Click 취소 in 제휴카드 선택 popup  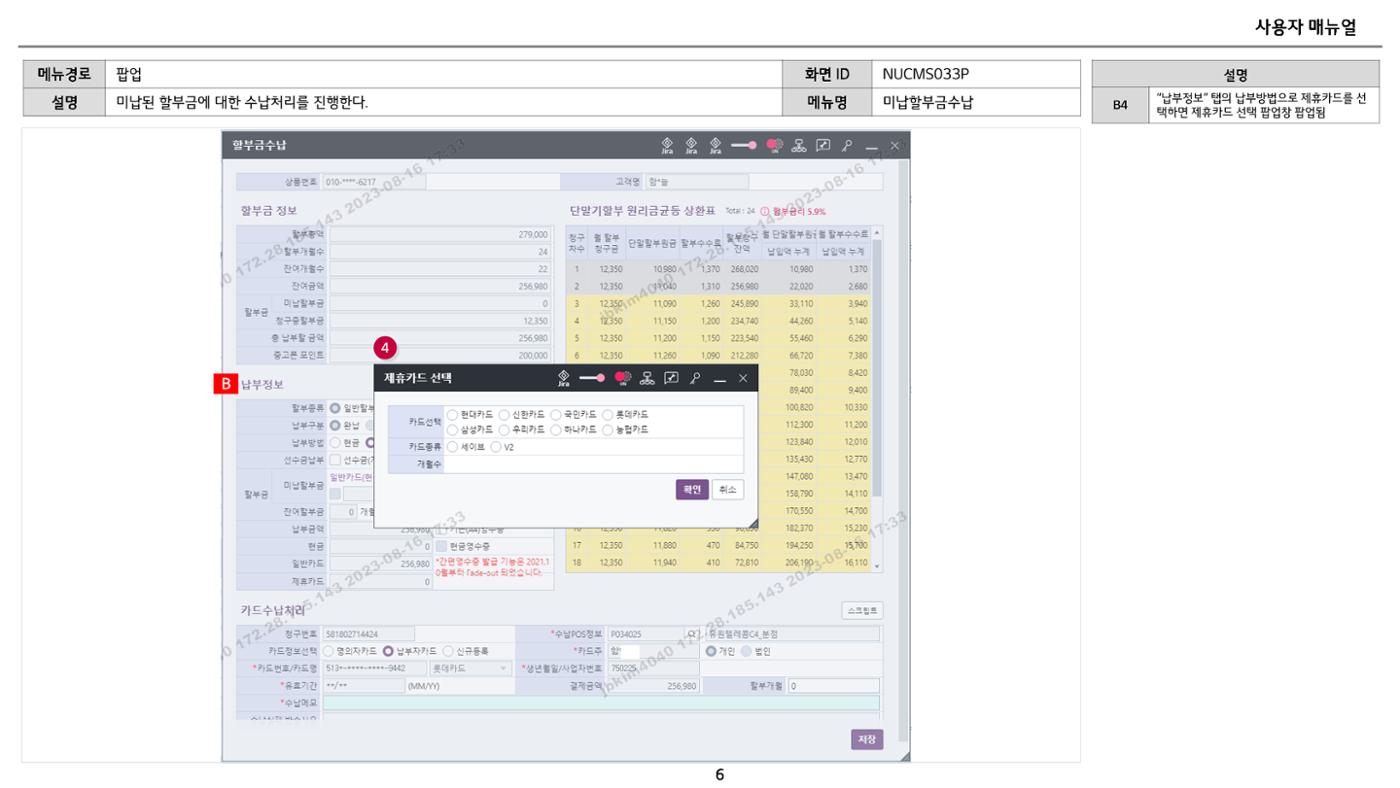click(728, 489)
